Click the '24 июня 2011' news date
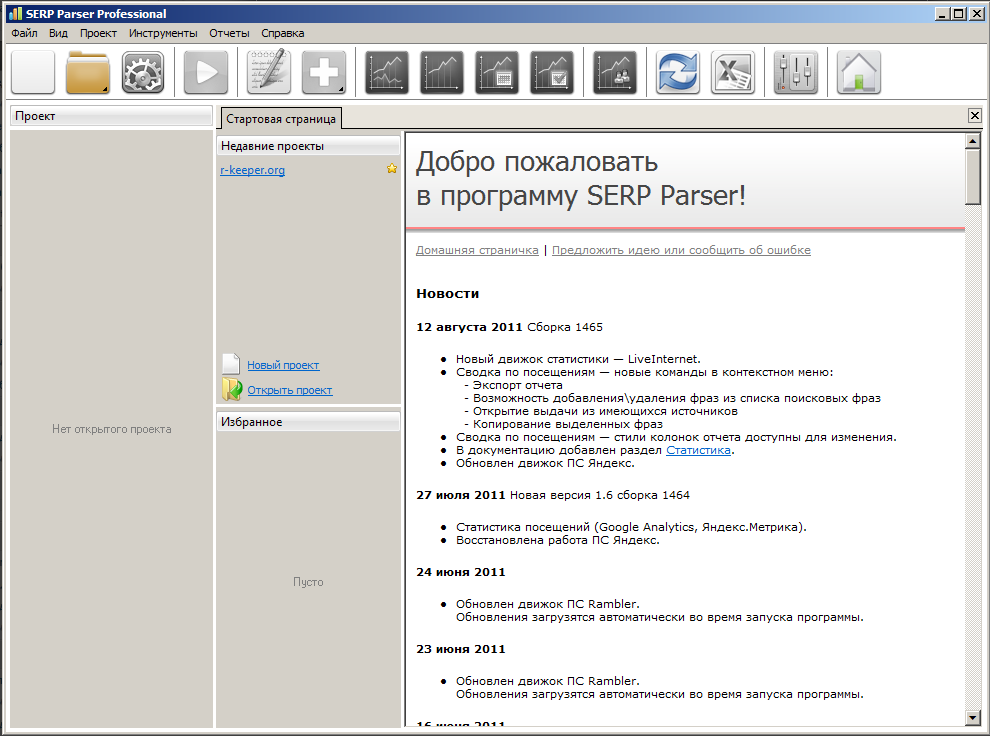This screenshot has width=990, height=736. coord(461,572)
